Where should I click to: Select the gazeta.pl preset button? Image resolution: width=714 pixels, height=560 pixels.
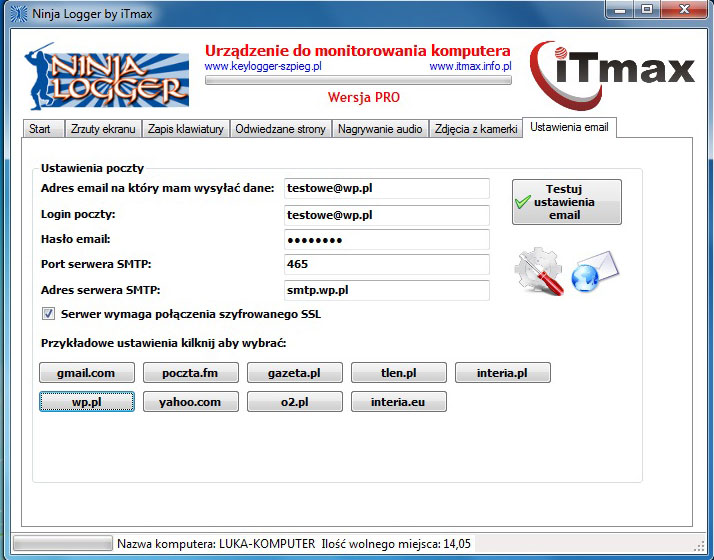(295, 373)
